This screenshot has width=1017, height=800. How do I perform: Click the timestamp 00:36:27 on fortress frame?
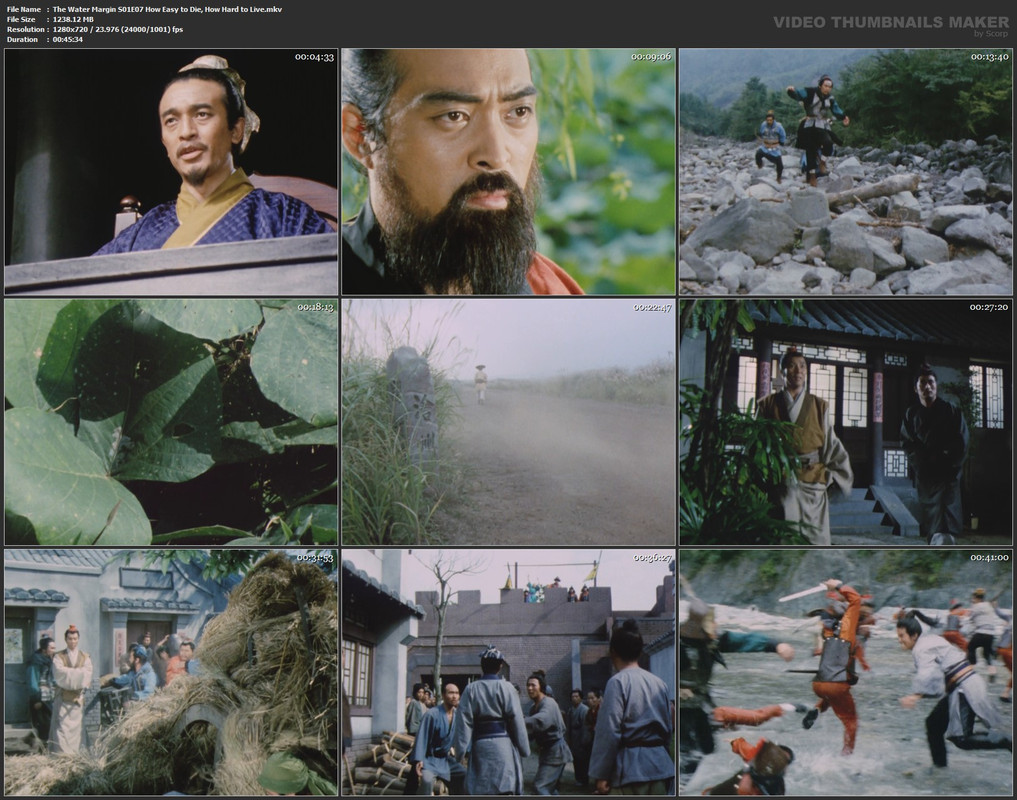click(x=652, y=557)
